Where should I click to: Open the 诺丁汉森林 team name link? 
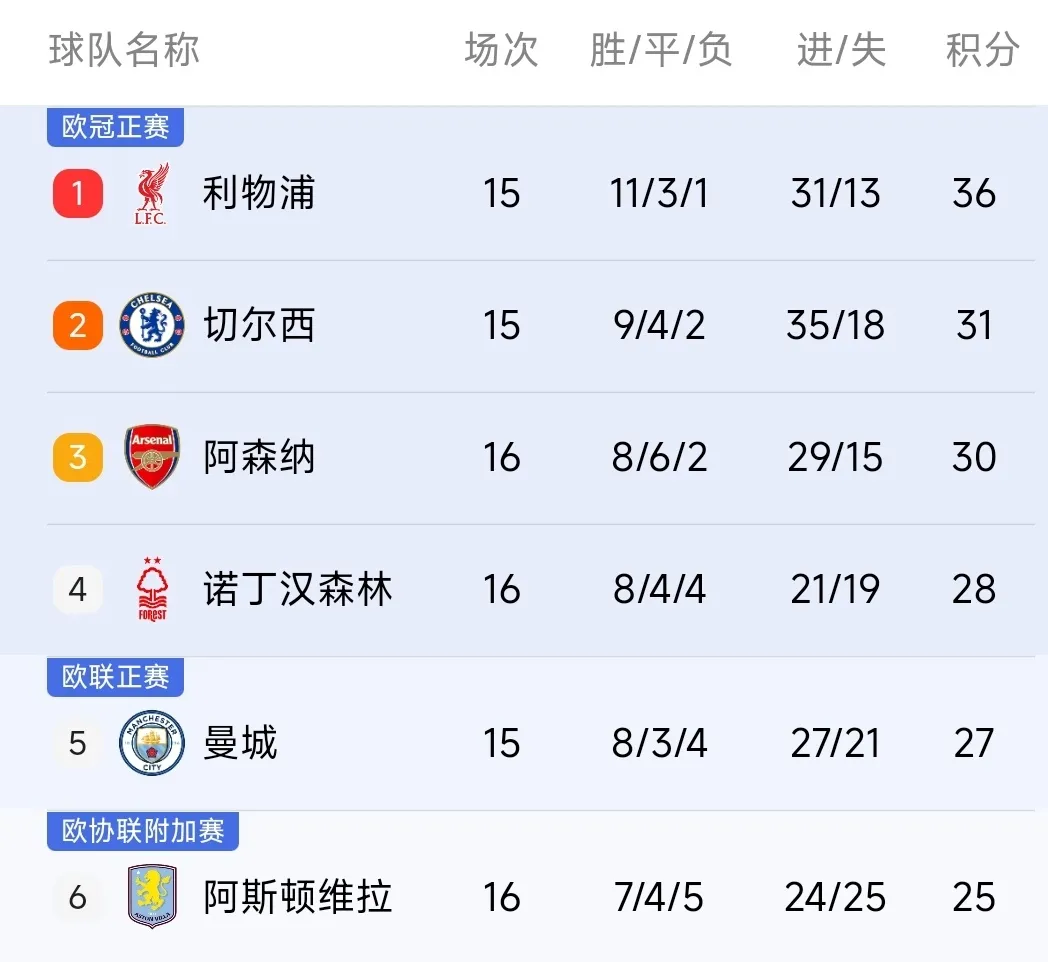(297, 589)
